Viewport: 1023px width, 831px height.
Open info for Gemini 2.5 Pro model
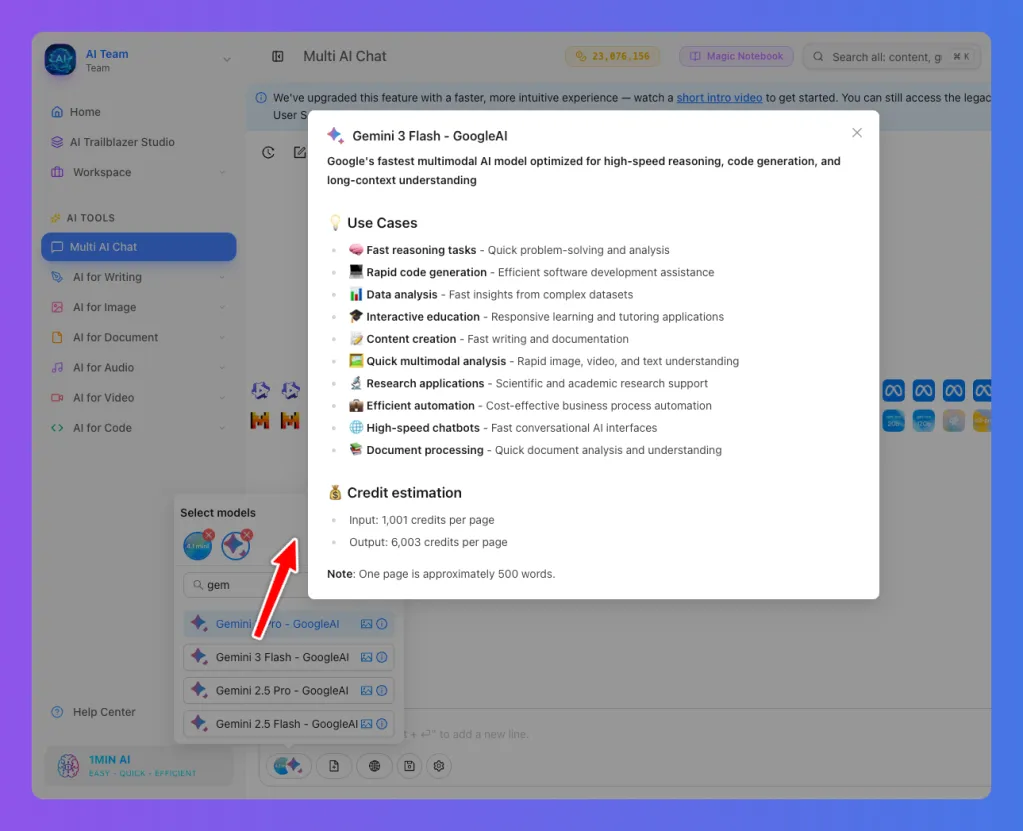click(382, 691)
